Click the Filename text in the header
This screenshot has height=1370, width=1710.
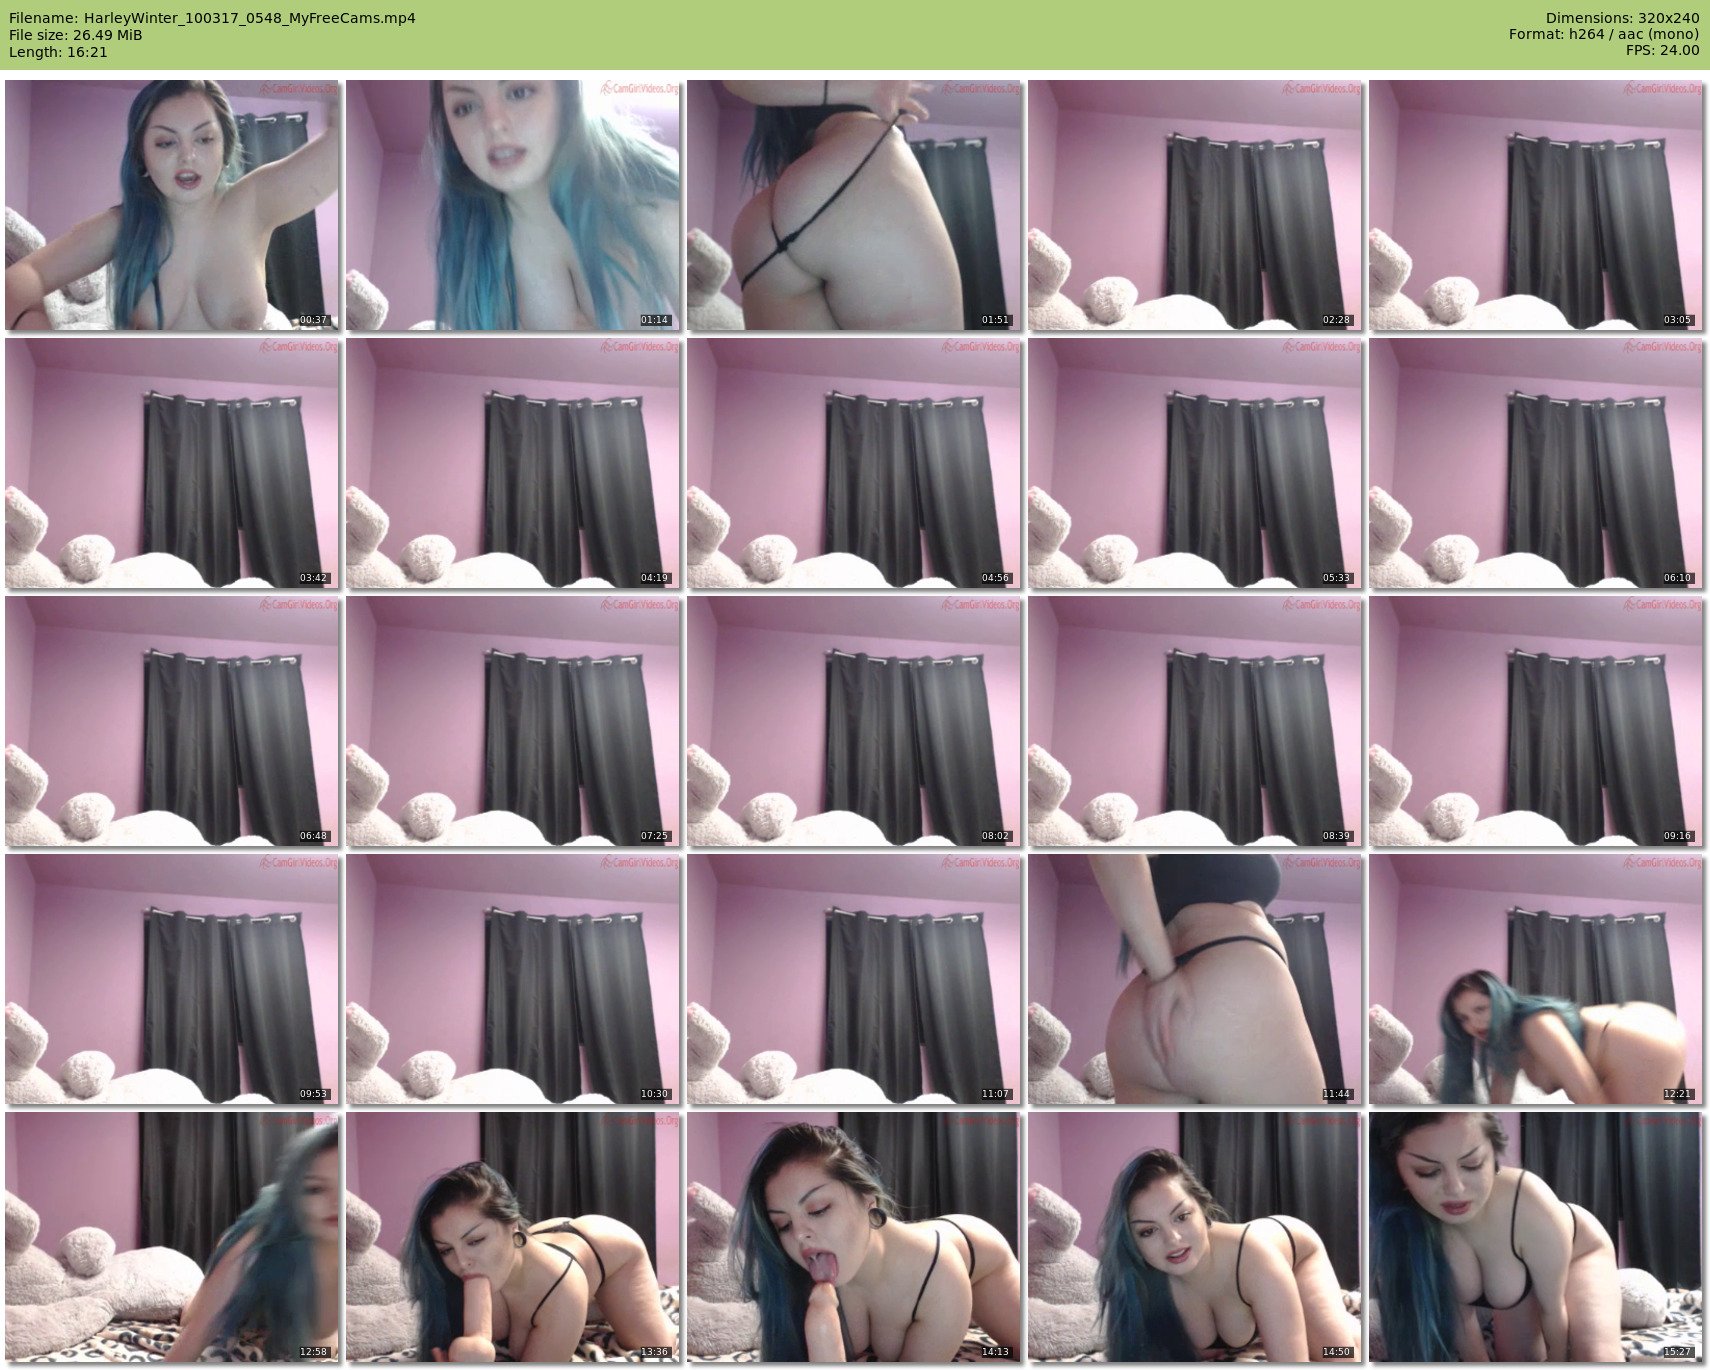[212, 18]
